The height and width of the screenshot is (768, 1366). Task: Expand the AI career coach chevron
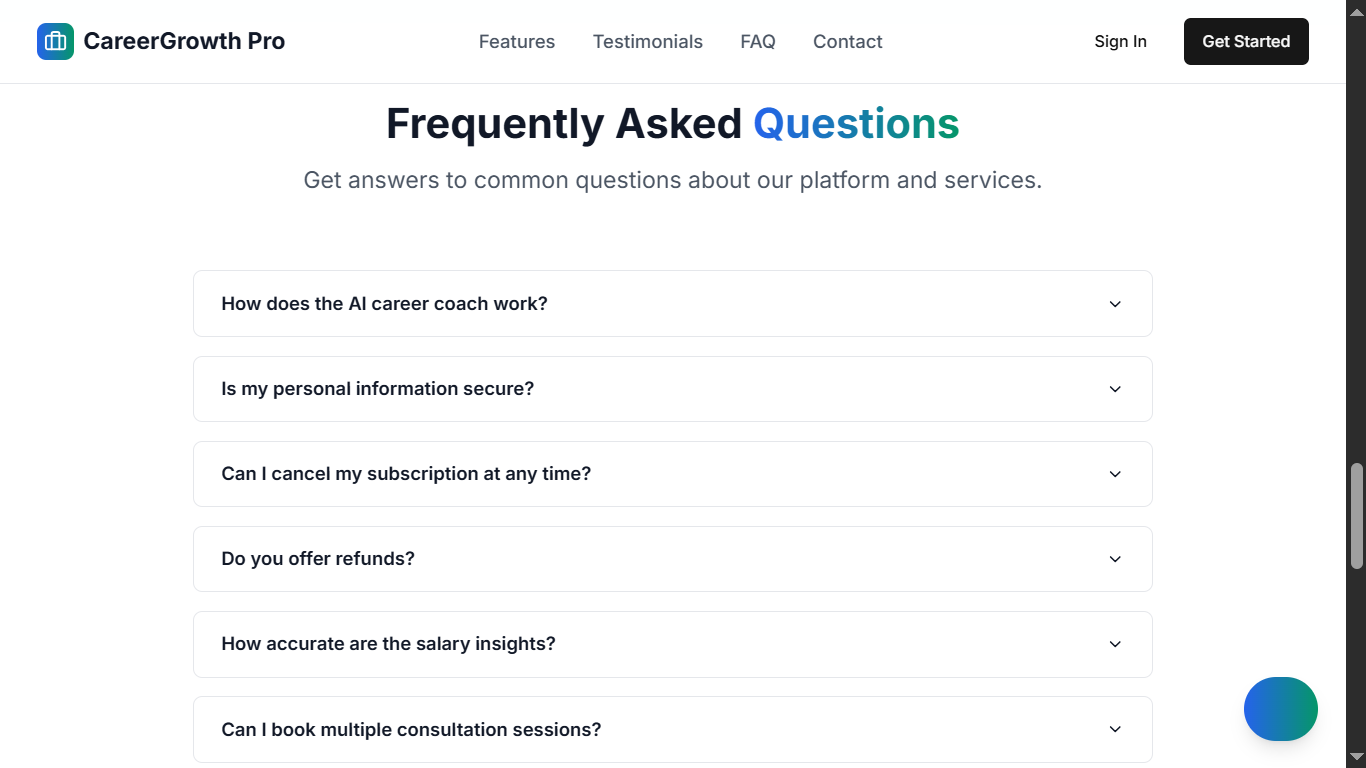[1115, 304]
